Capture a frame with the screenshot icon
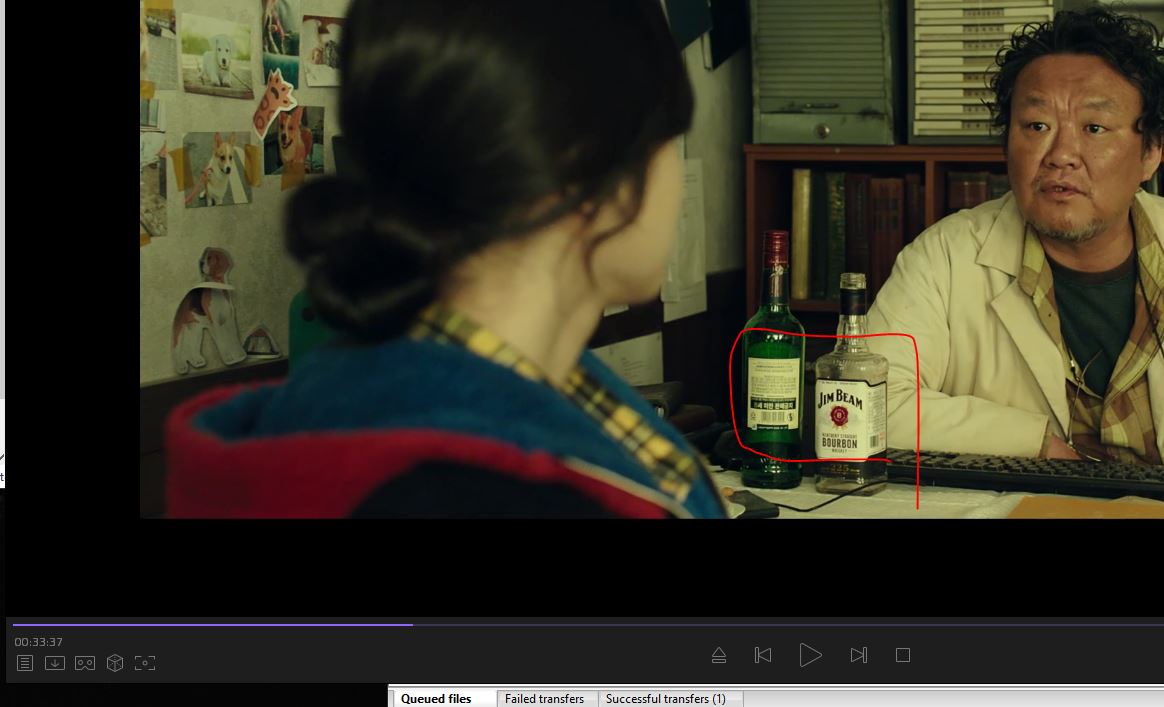Image resolution: width=1164 pixels, height=707 pixels. tap(145, 663)
